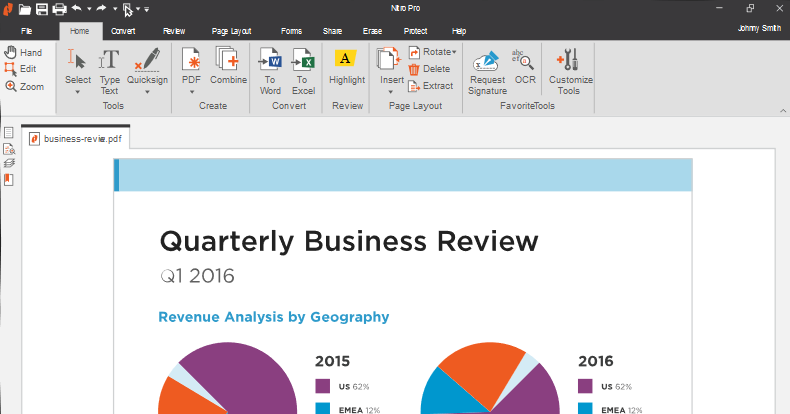Extract pages with Extract button
This screenshot has width=790, height=414.
point(431,86)
